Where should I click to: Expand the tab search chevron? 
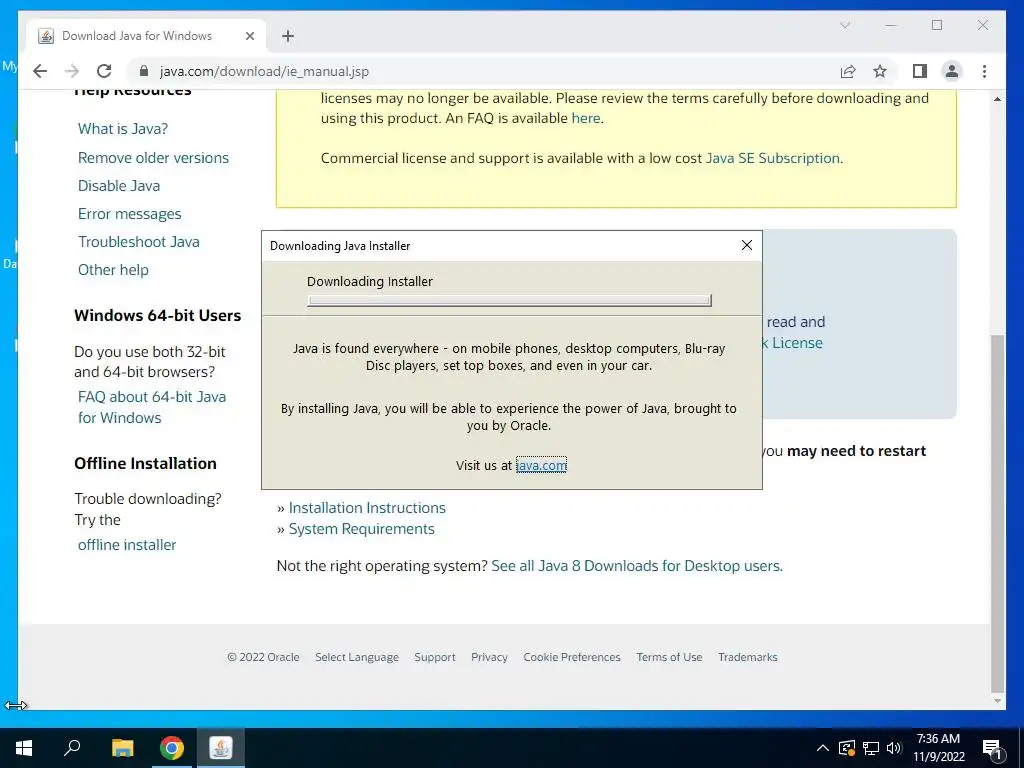(x=844, y=25)
